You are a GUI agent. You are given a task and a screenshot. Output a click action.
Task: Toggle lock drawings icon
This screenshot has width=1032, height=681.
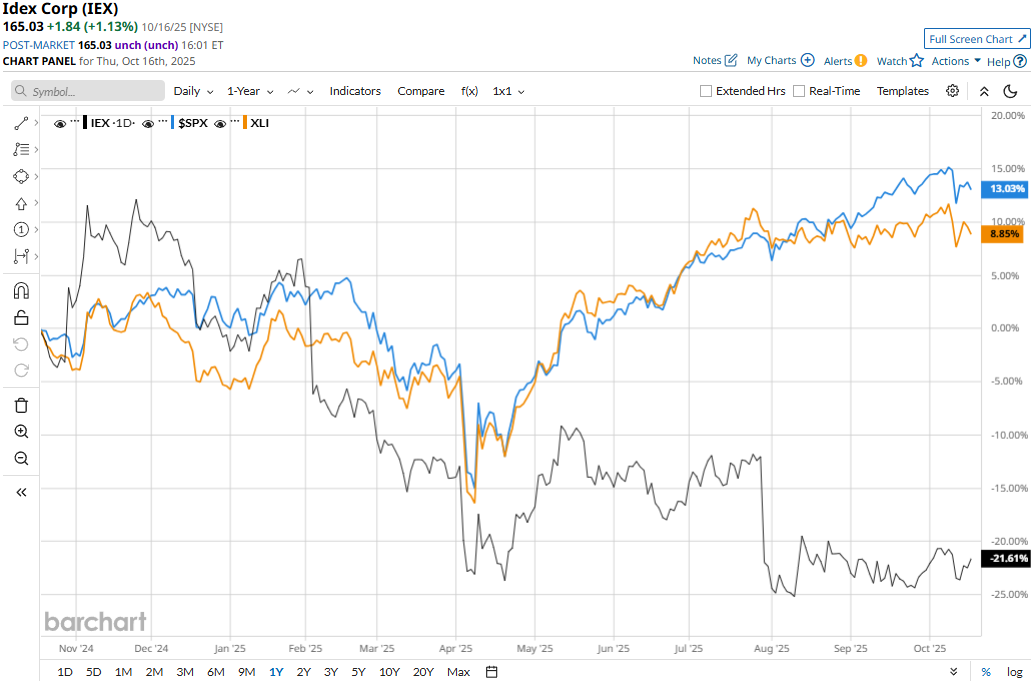(21, 318)
